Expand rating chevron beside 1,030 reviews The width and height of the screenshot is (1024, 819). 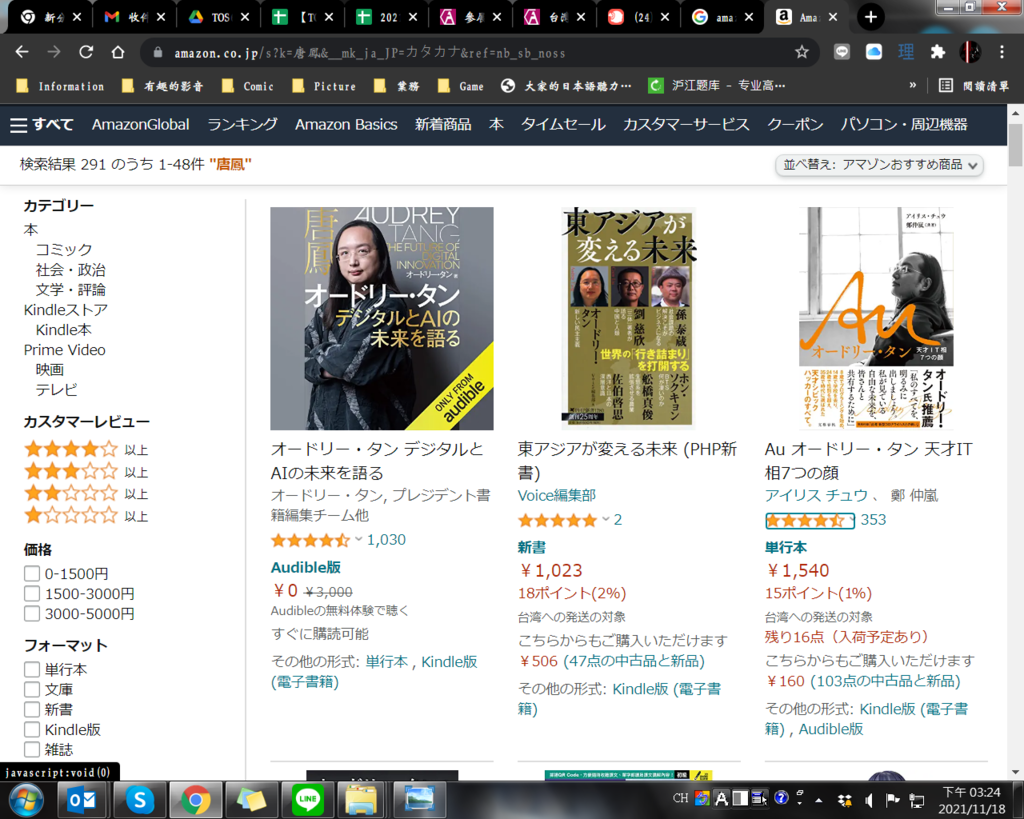(358, 539)
